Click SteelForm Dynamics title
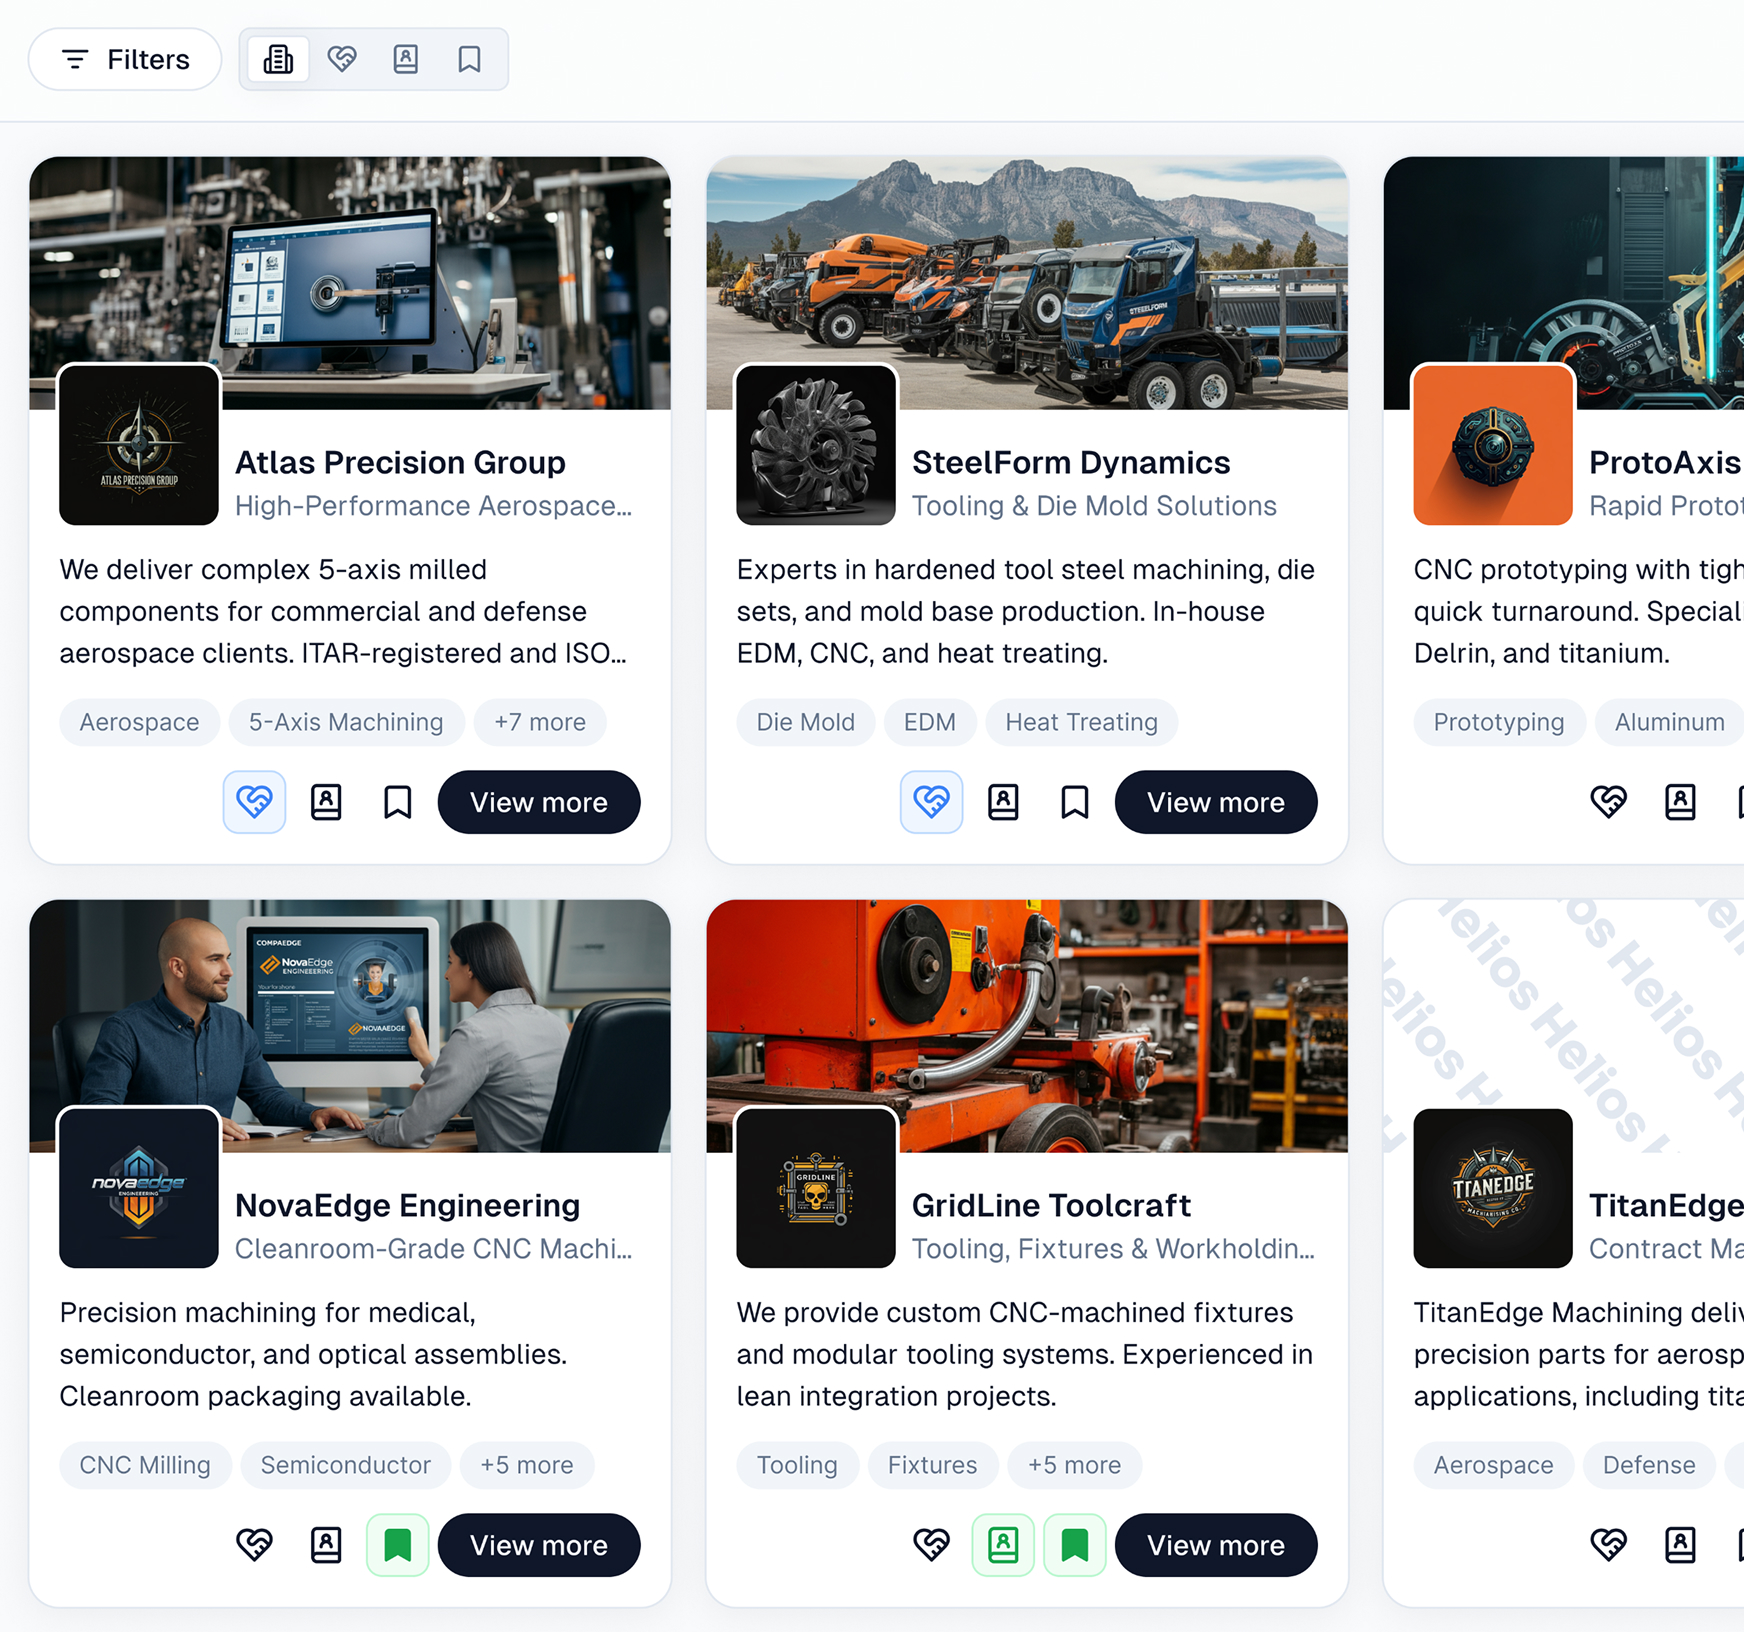 click(x=1071, y=462)
